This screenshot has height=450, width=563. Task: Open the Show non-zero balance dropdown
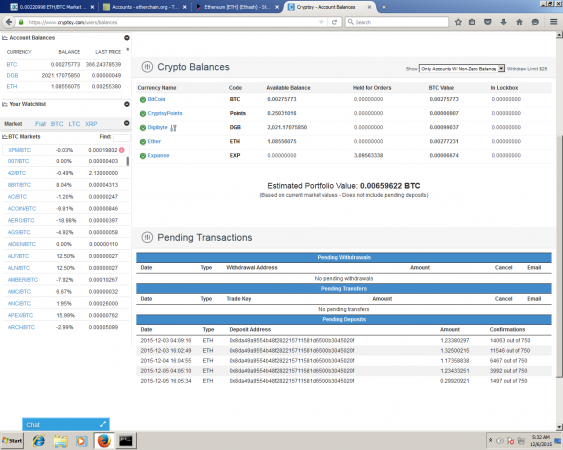(x=462, y=69)
